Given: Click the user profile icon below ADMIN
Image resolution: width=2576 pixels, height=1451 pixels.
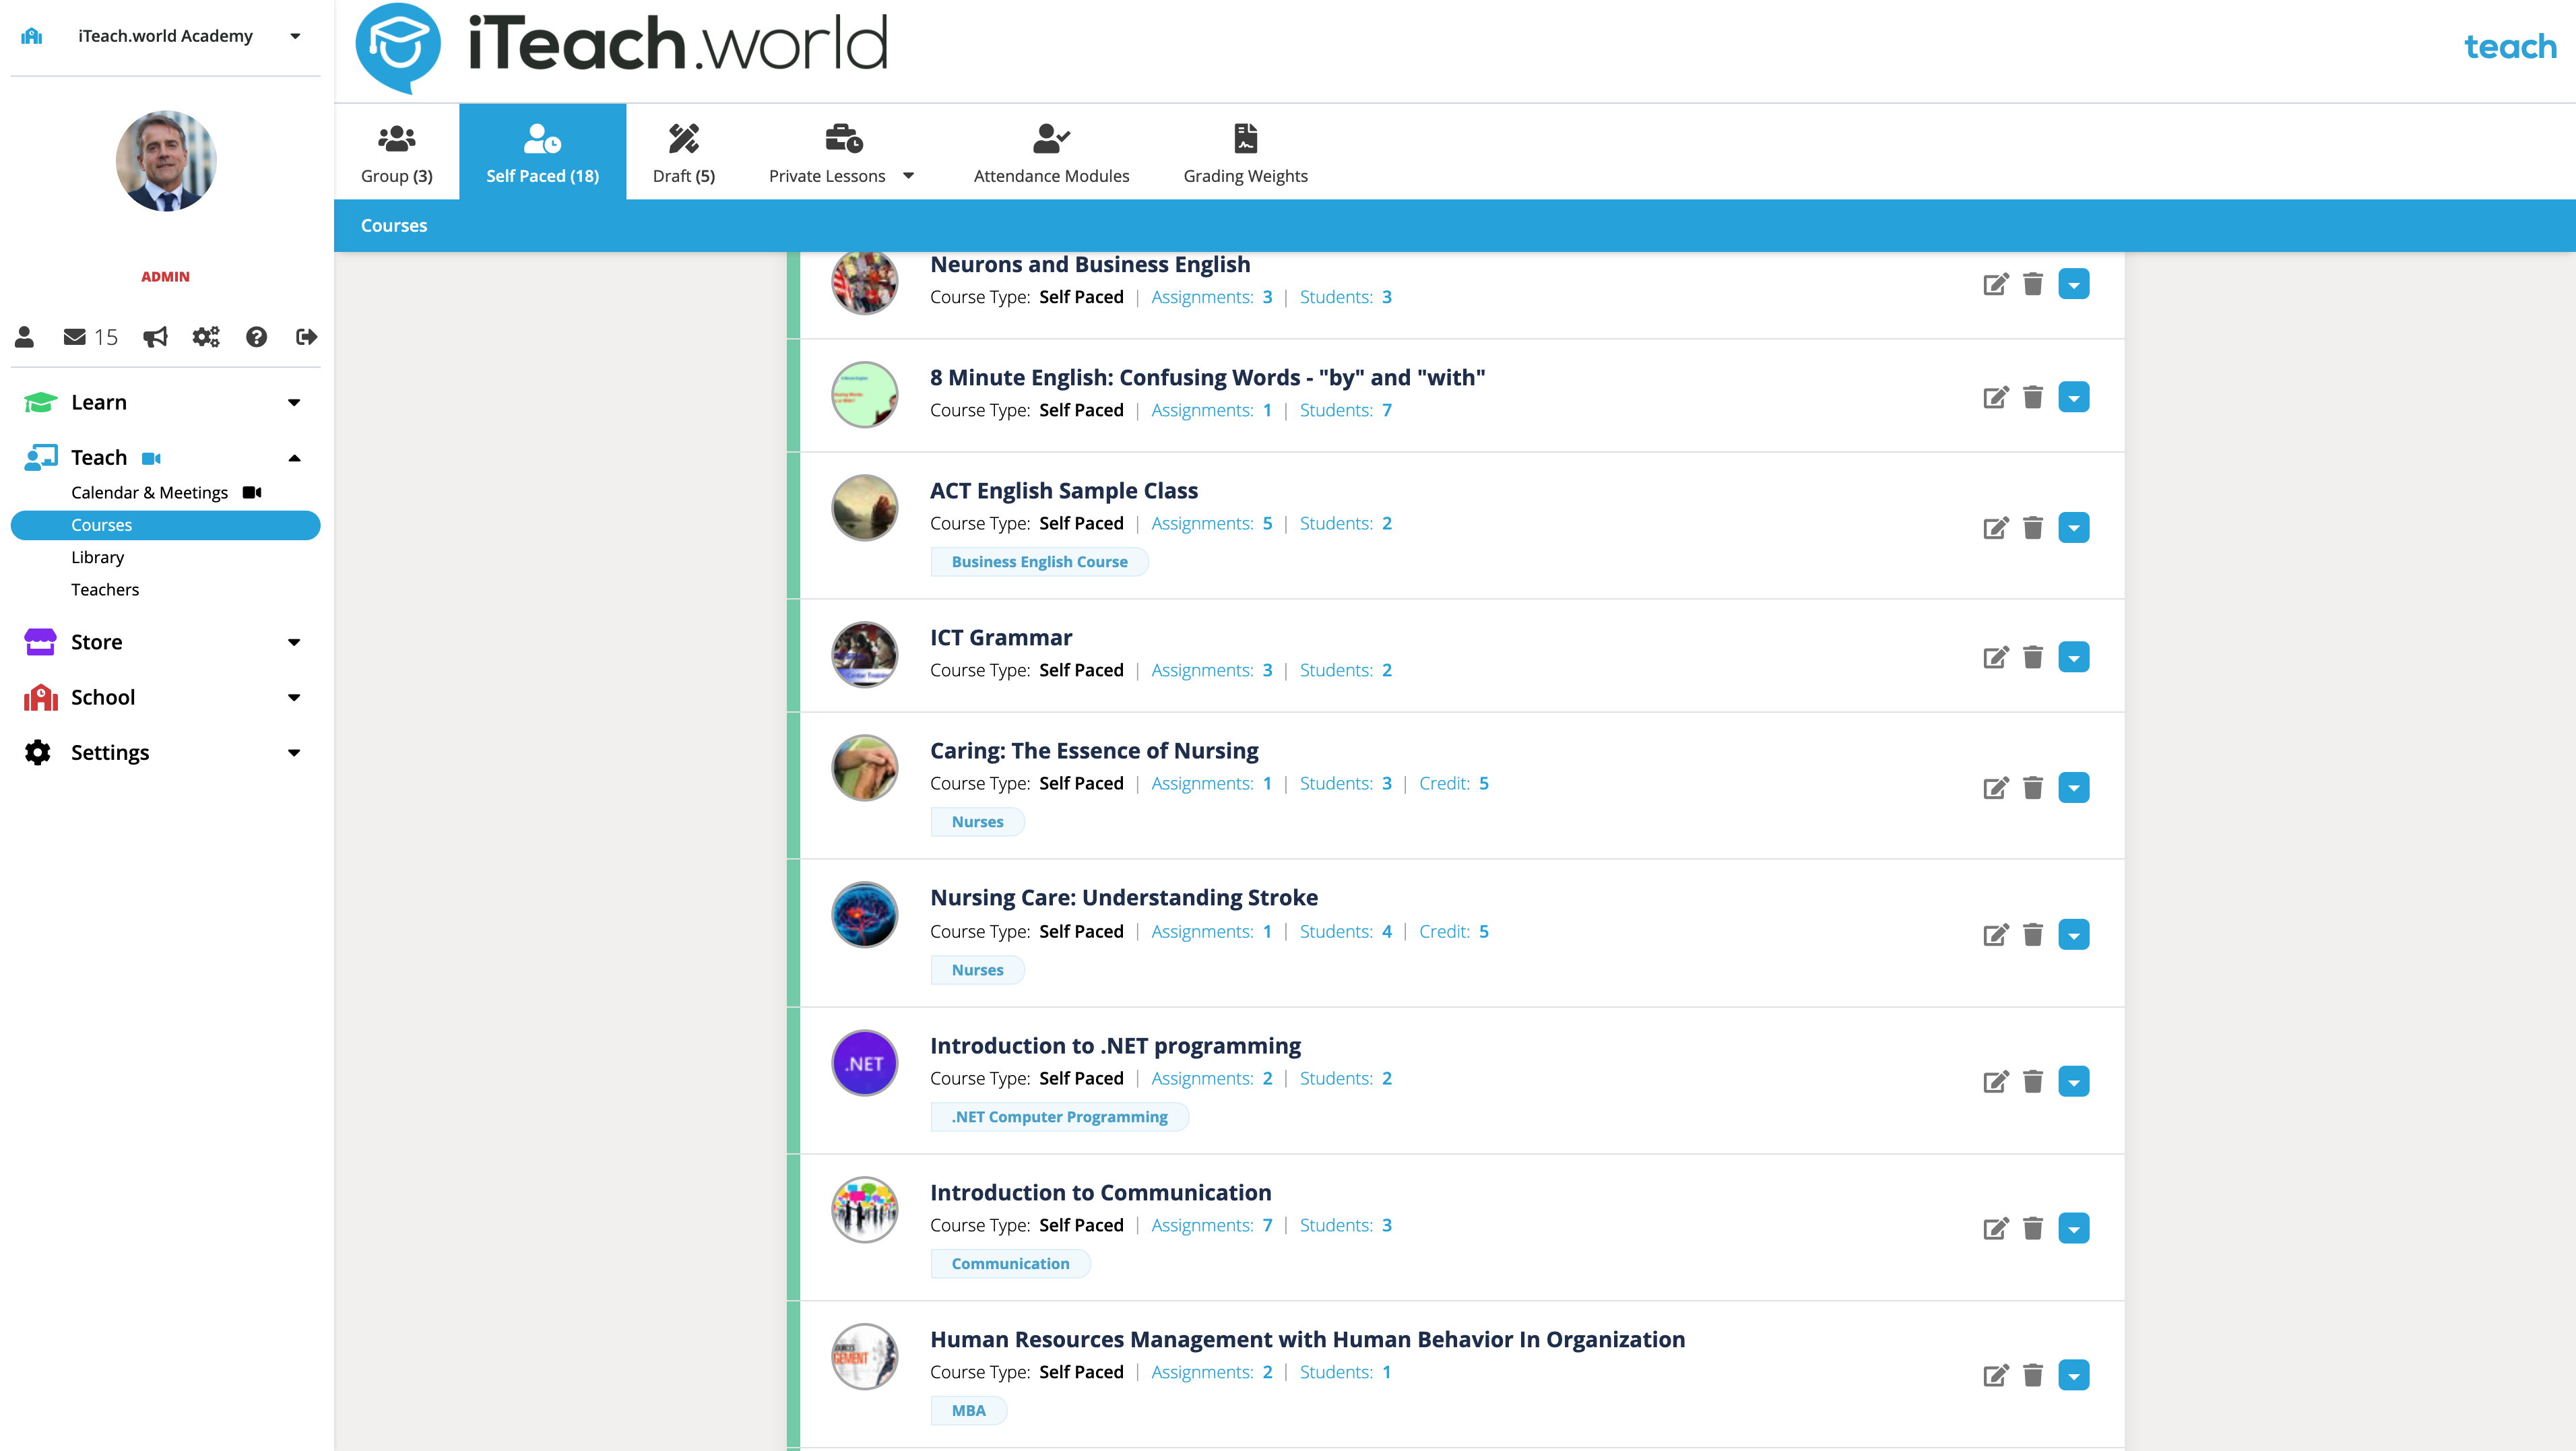Looking at the screenshot, I should click(25, 337).
